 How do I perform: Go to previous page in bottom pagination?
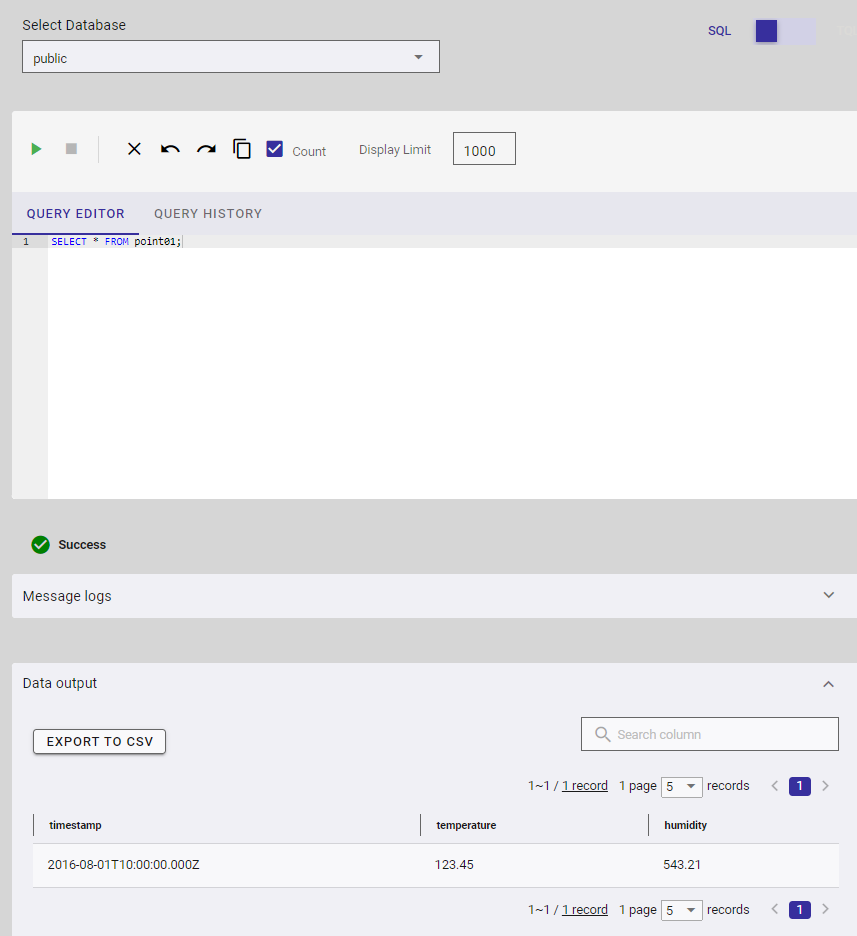point(774,910)
